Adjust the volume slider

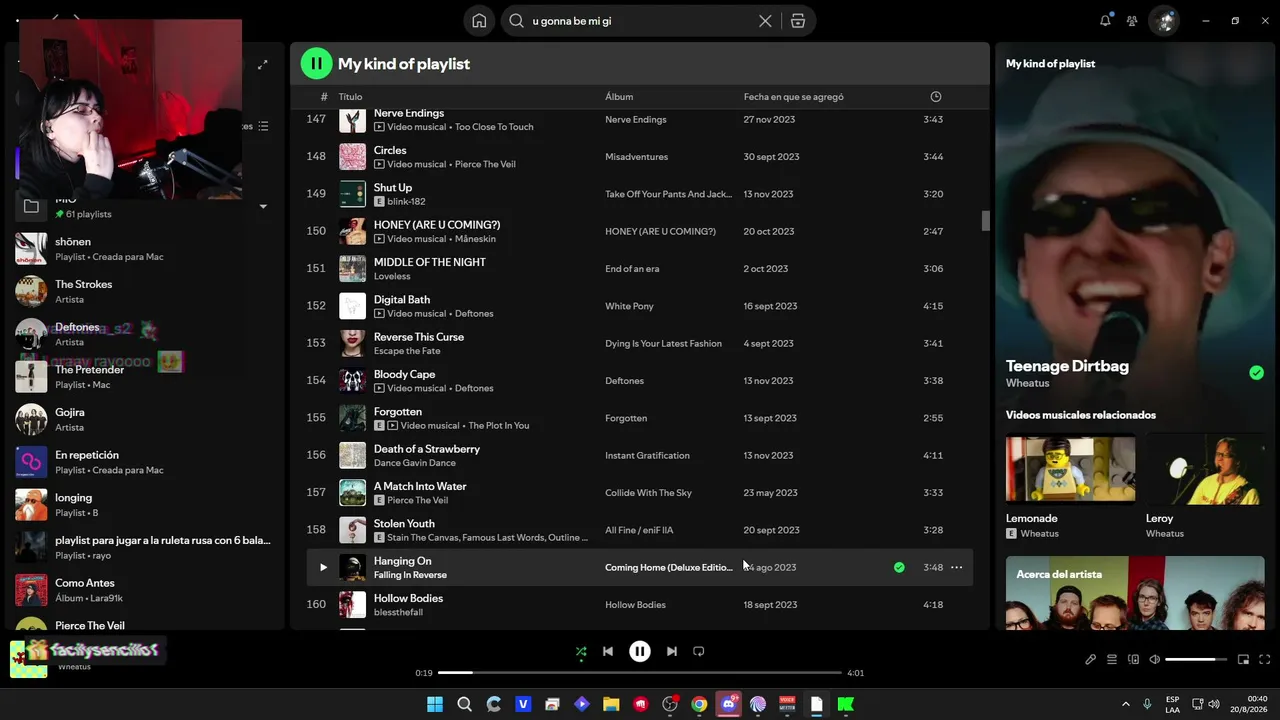(1196, 660)
